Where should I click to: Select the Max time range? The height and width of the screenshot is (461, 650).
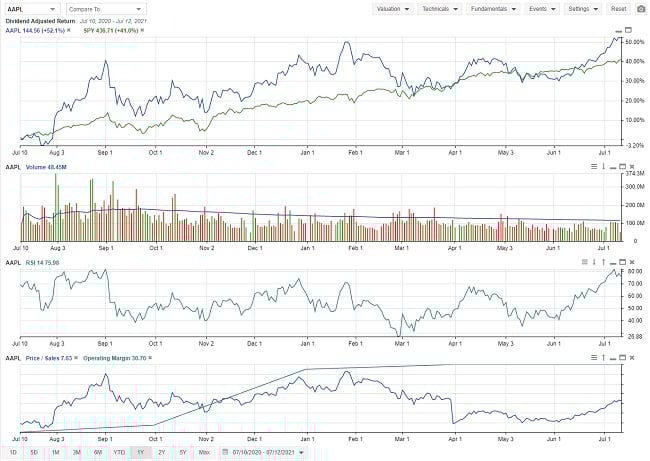(204, 452)
